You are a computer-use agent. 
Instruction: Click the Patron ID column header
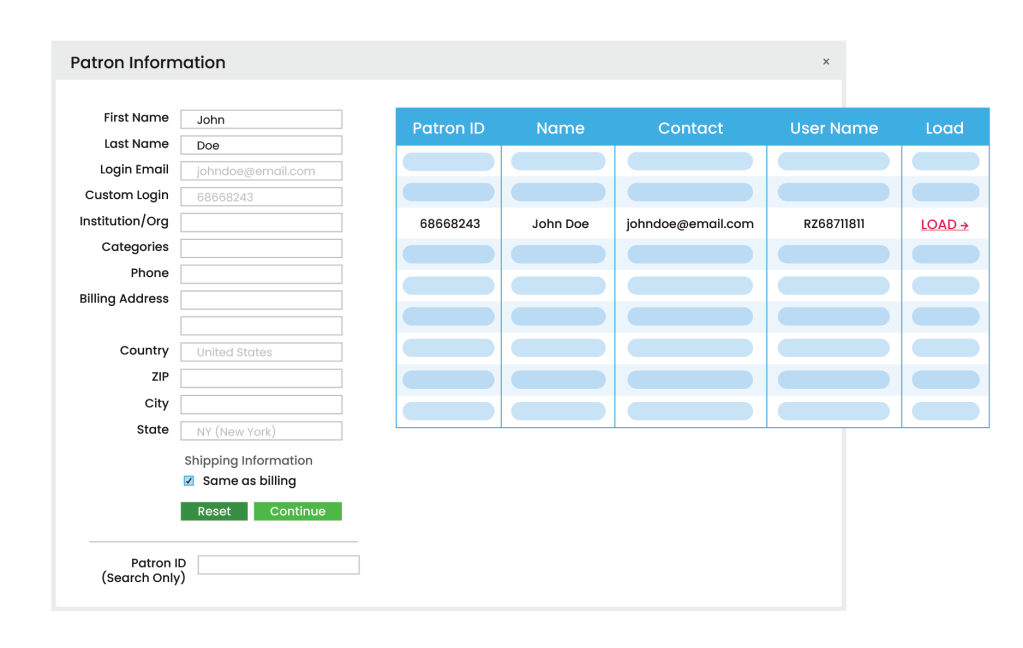click(x=448, y=128)
